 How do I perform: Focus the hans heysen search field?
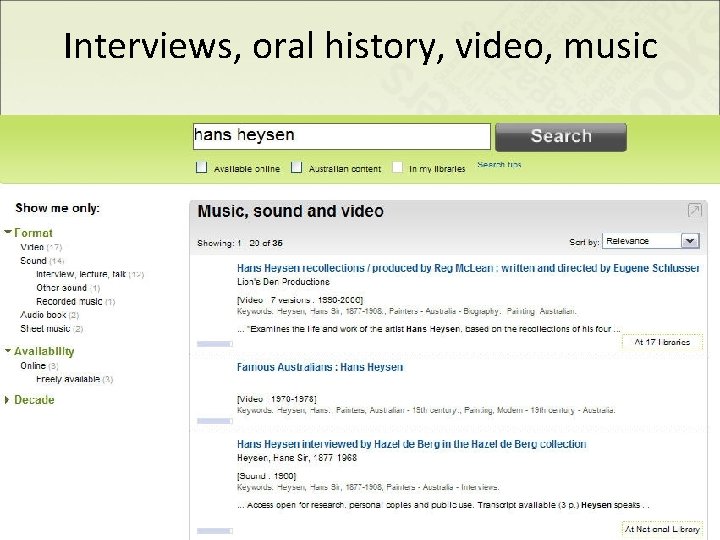[x=342, y=136]
